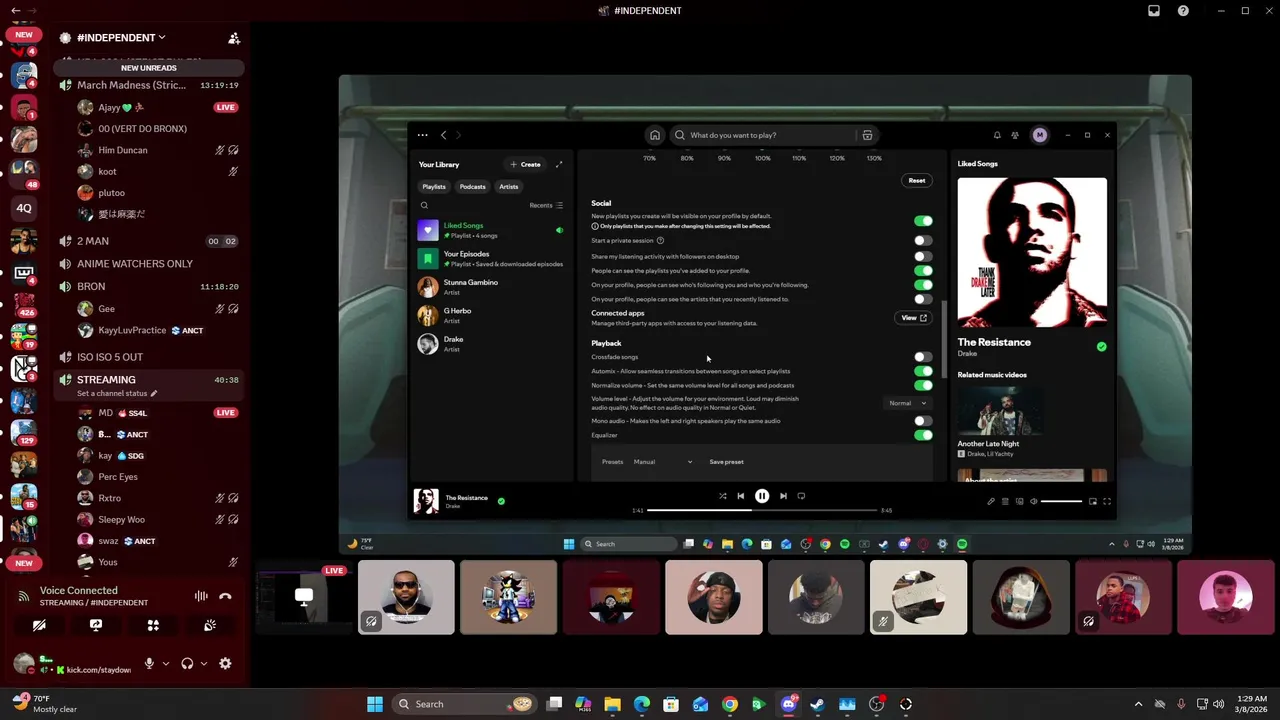Open Spotify friend activity icon

point(1015,135)
